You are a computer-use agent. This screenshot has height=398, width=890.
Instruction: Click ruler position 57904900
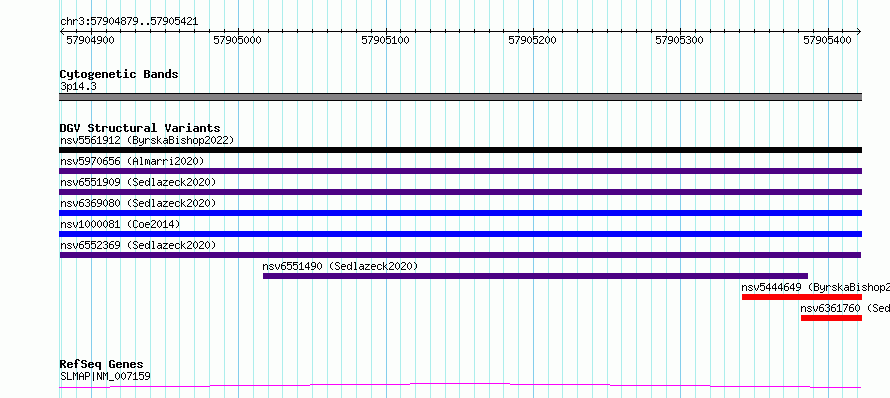coord(90,41)
